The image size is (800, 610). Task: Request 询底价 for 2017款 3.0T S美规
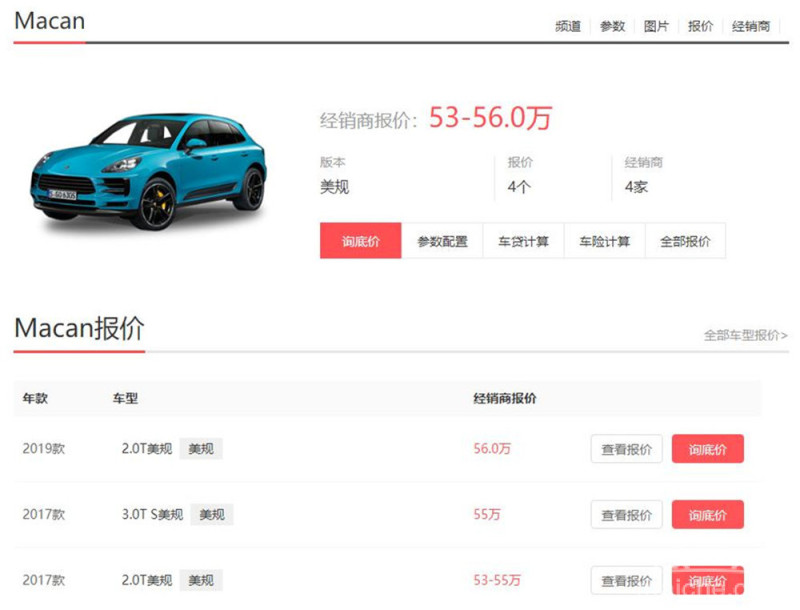pos(707,515)
